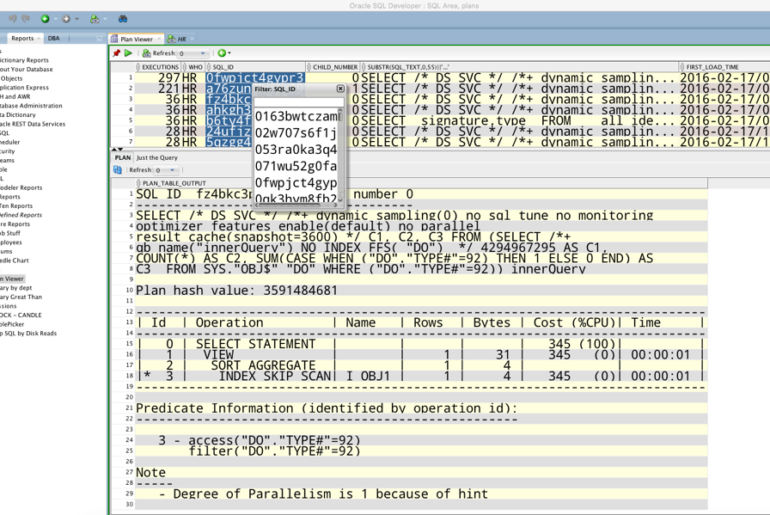
Task: Click the FIRST_LOAD_TIME column header
Action: 713,67
